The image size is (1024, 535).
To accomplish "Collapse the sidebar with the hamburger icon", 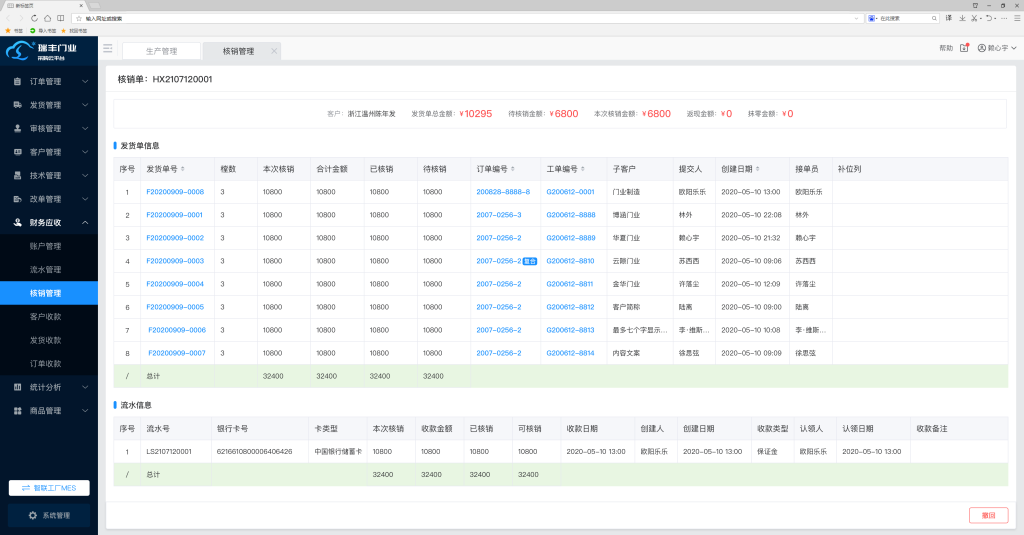I will 108,48.
